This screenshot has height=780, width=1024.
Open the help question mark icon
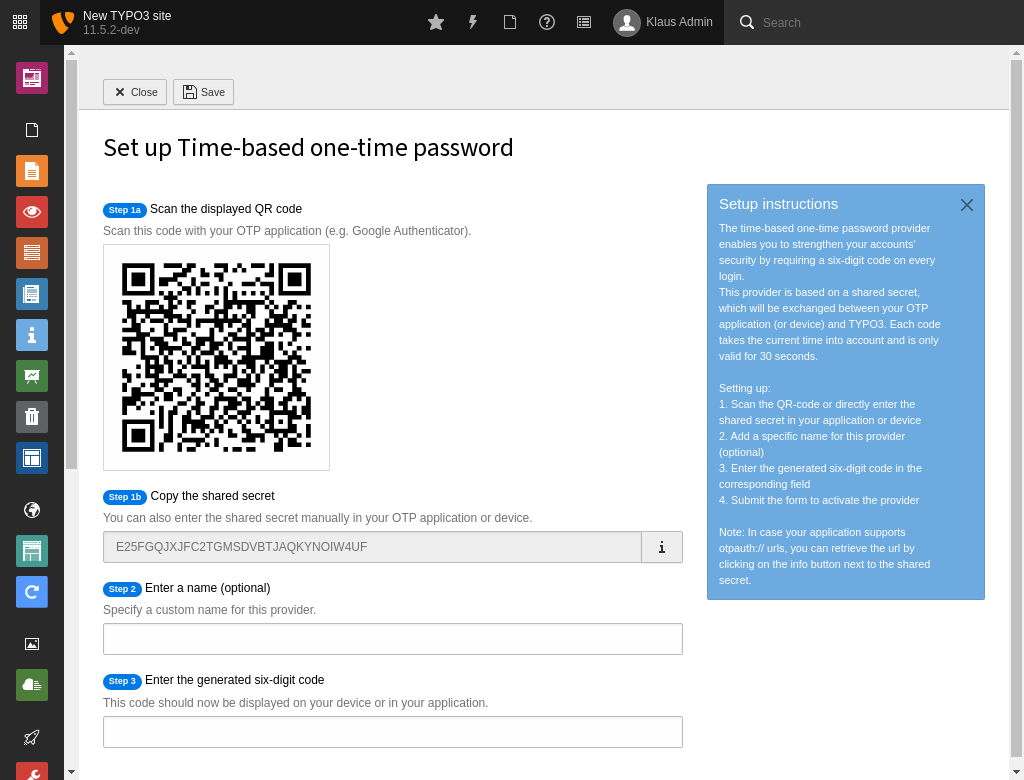click(x=547, y=22)
